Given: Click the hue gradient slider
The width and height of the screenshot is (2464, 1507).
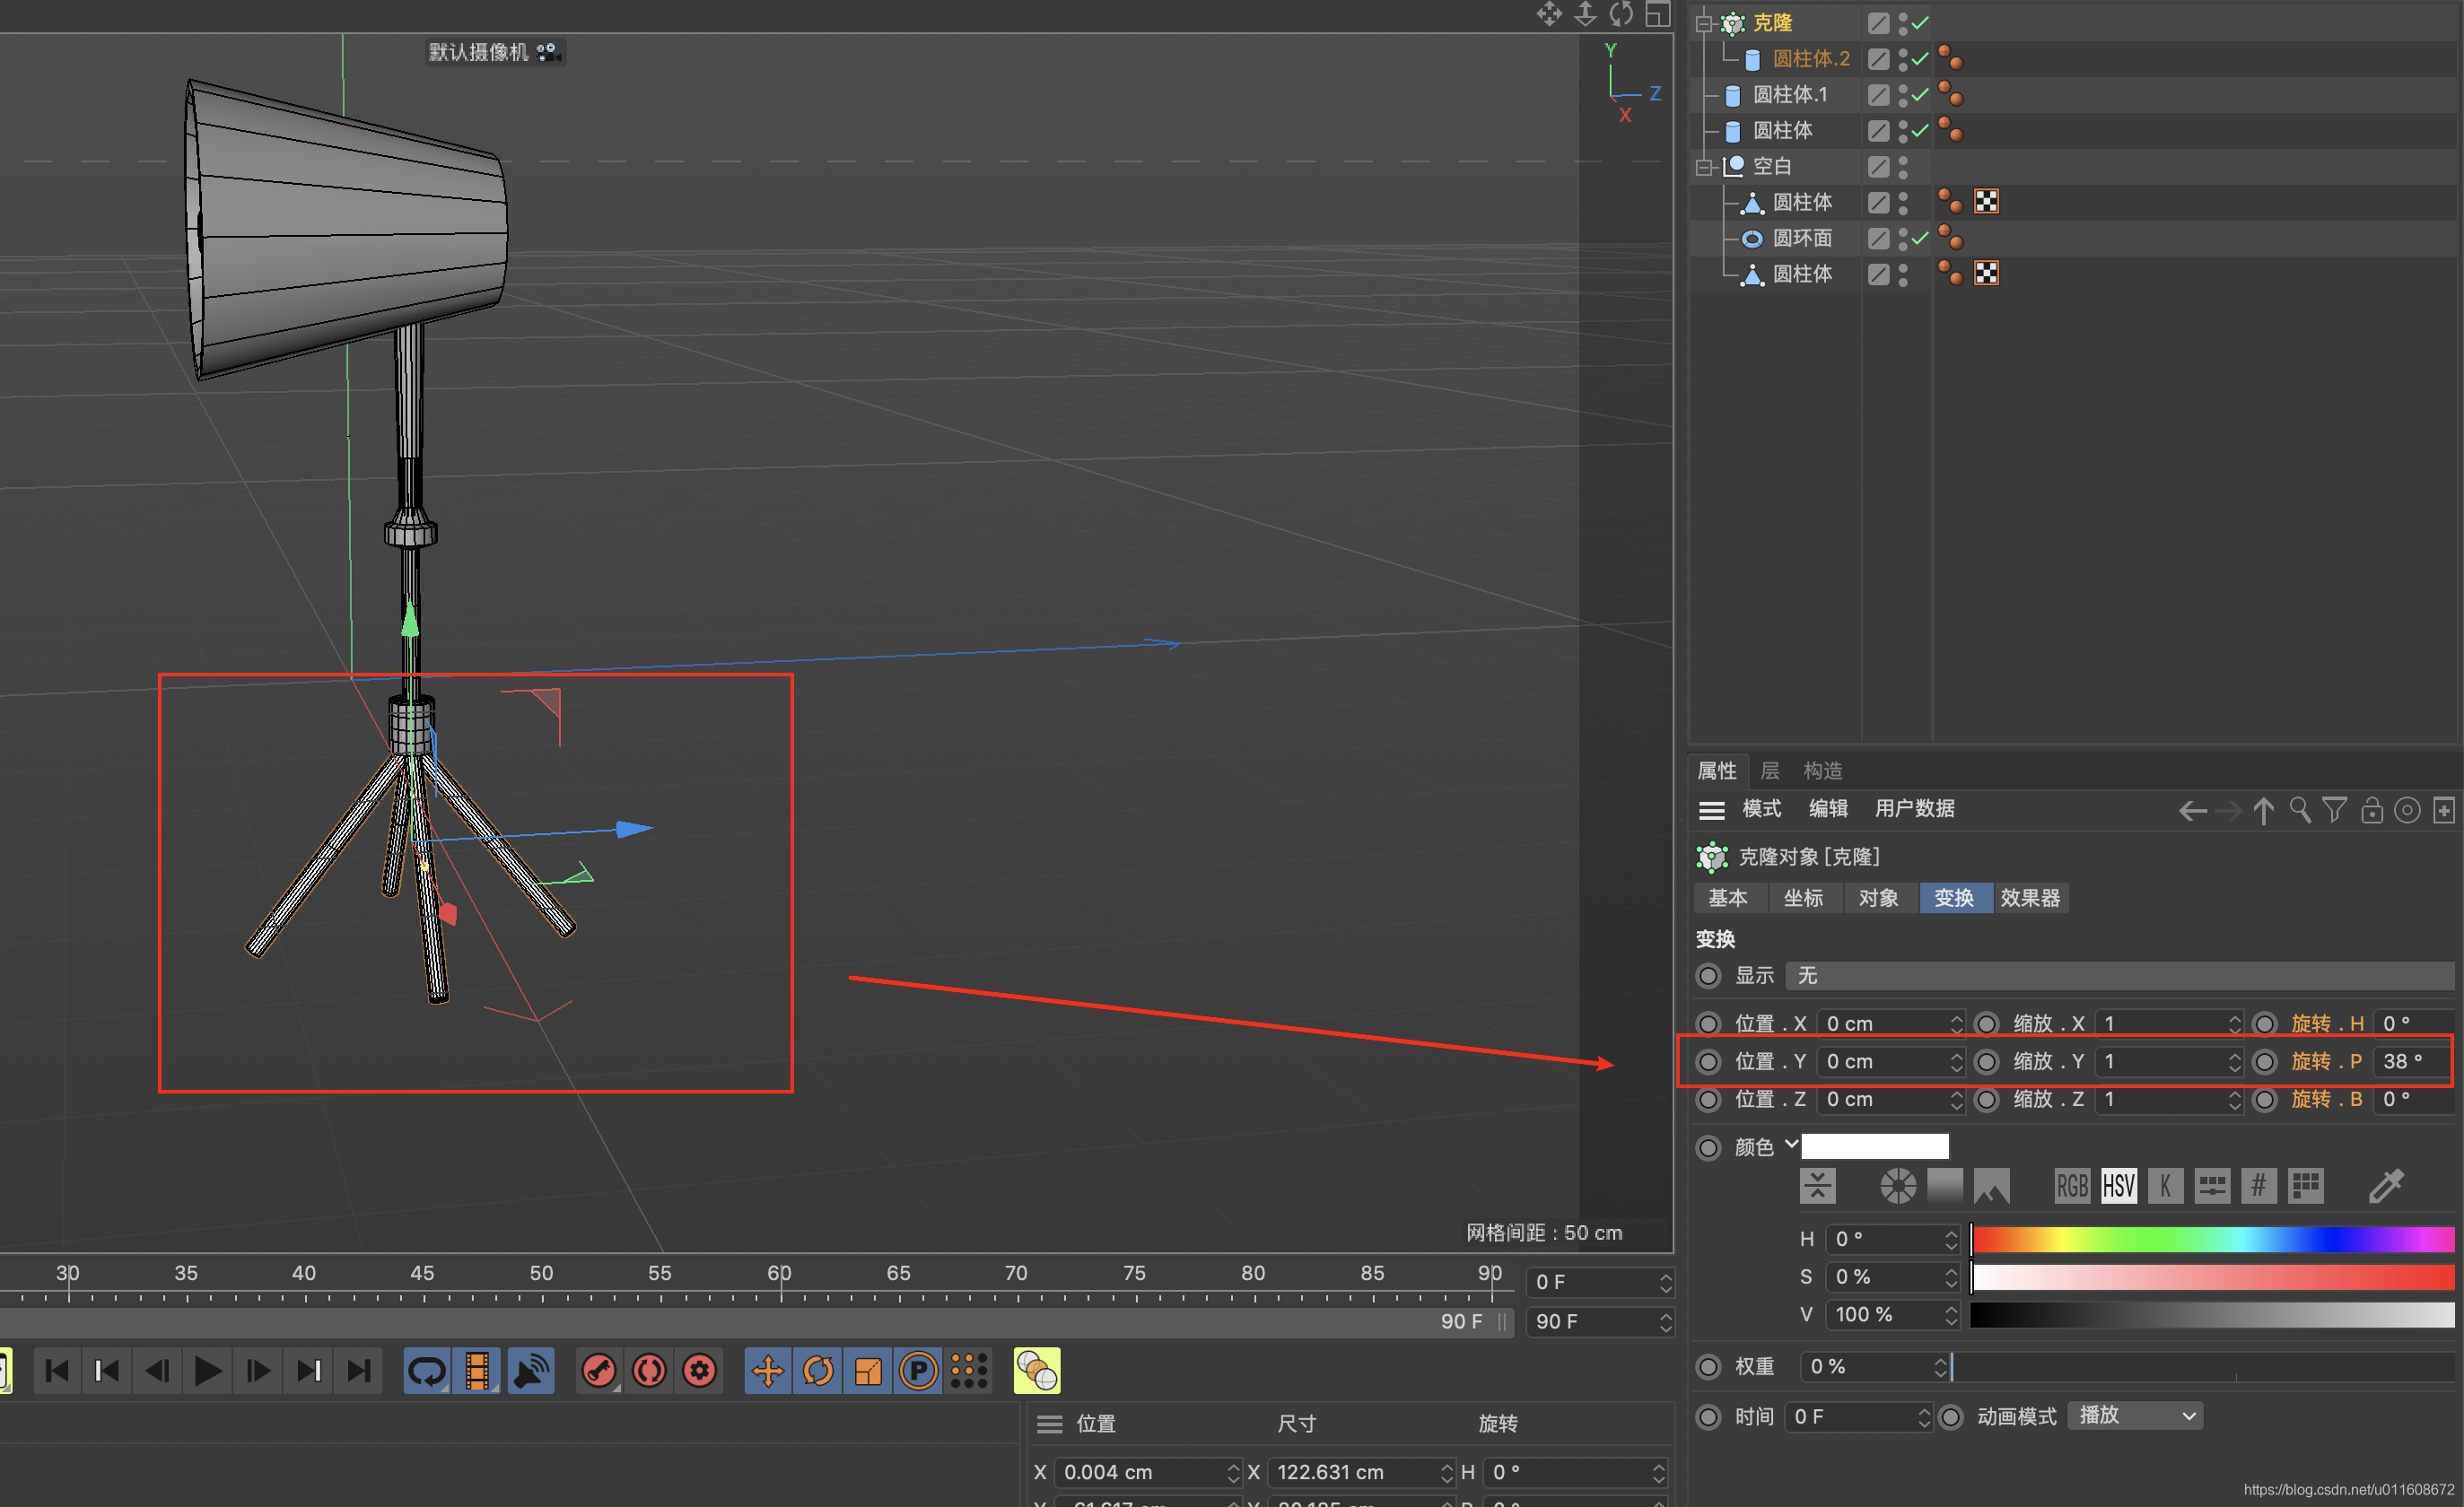Looking at the screenshot, I should 2212,1239.
